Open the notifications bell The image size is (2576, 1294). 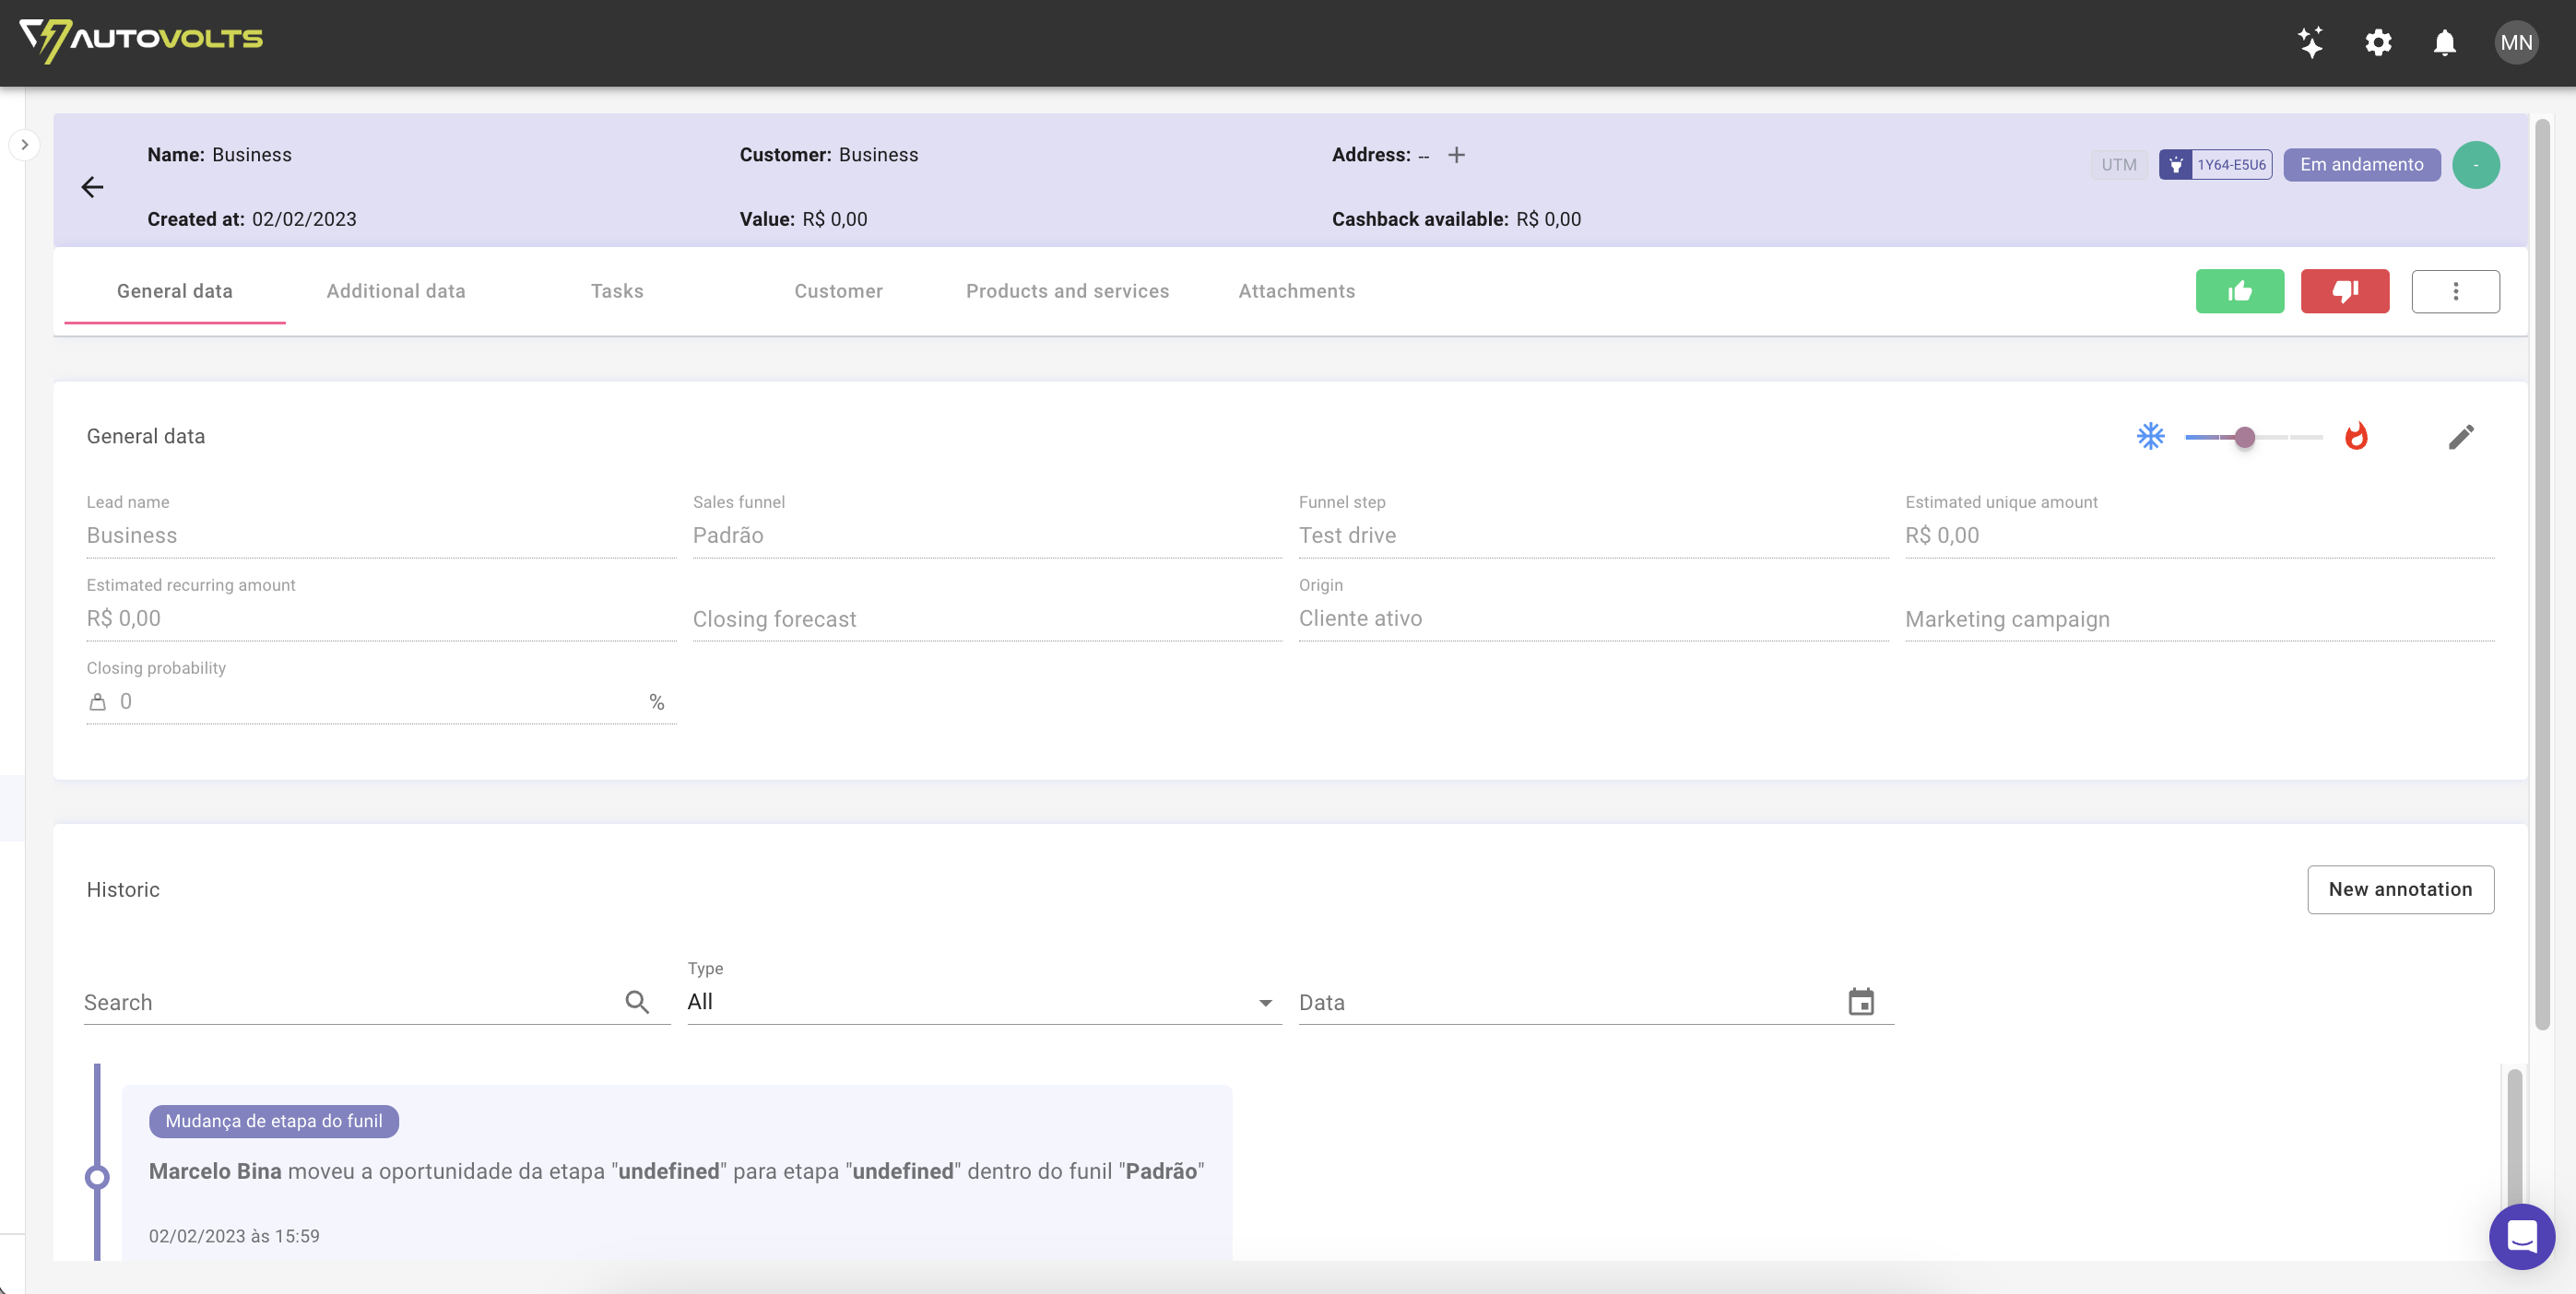tap(2443, 42)
